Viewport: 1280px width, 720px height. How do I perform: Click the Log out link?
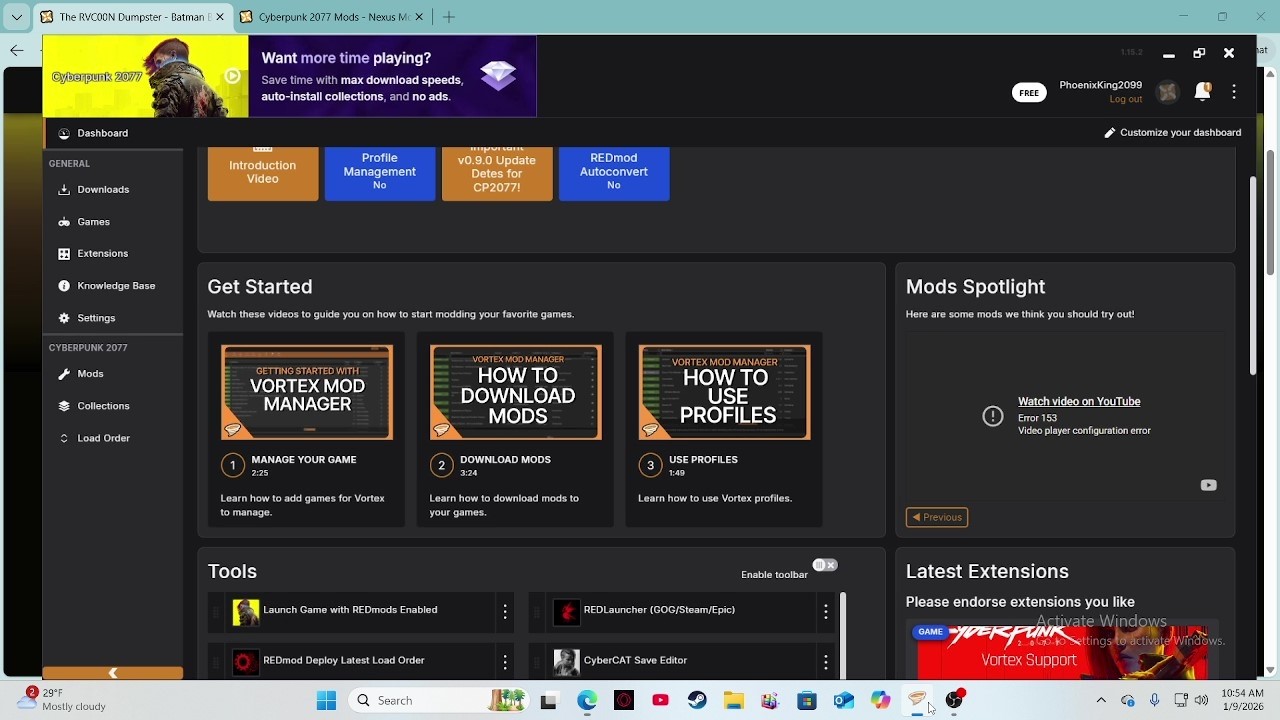(x=1125, y=100)
